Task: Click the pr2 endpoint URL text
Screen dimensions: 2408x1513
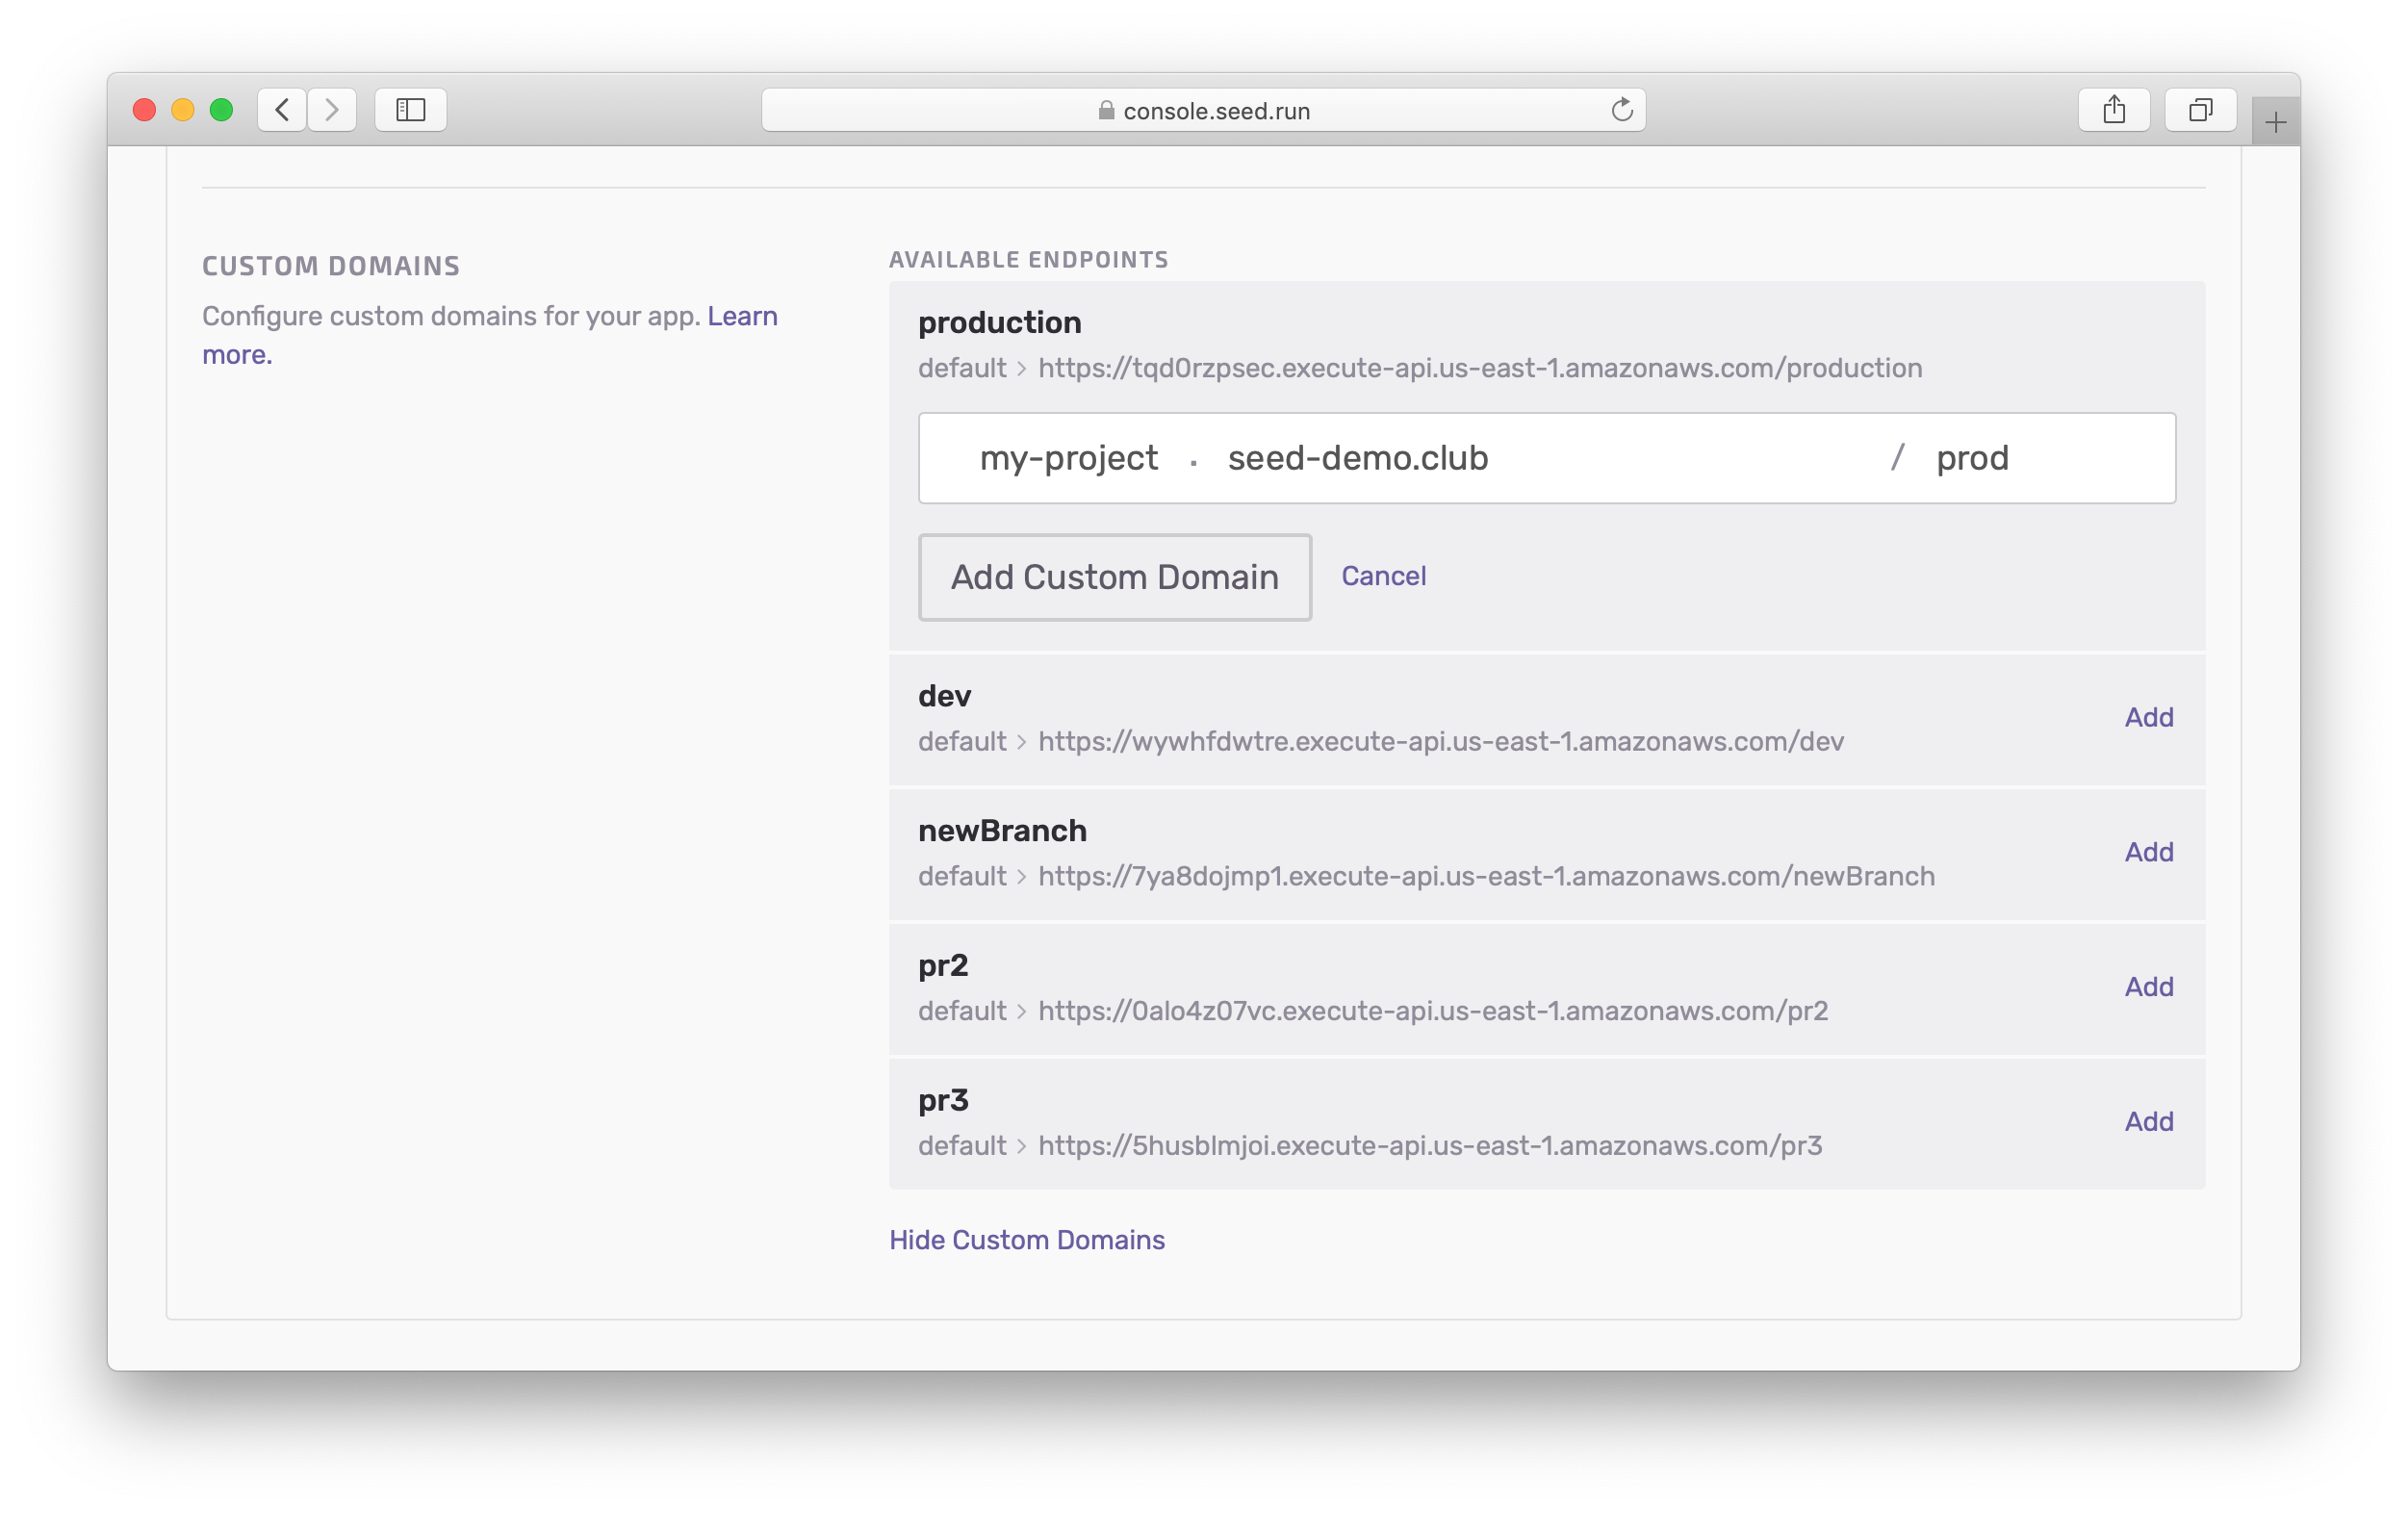Action: 1433,1011
